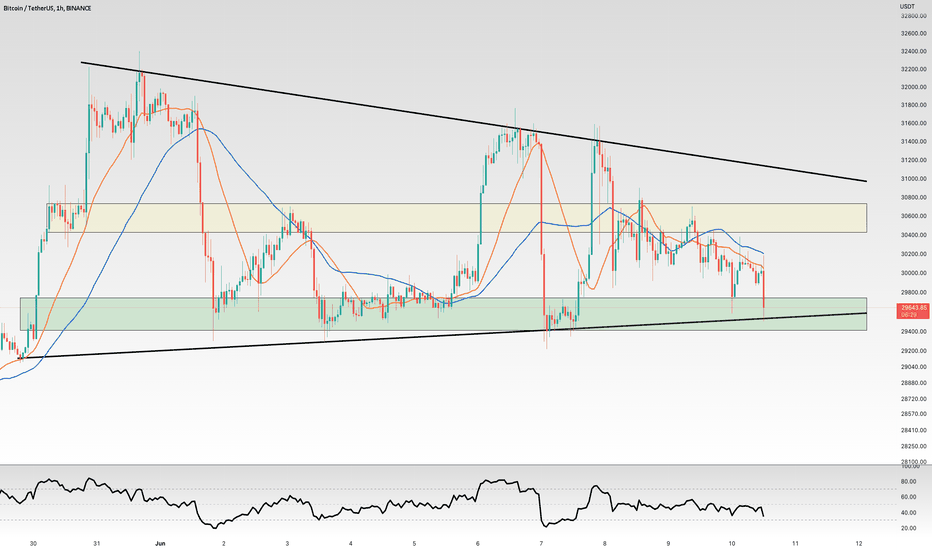Click the date label 6 on time axis
The image size is (932, 550).
pos(477,543)
